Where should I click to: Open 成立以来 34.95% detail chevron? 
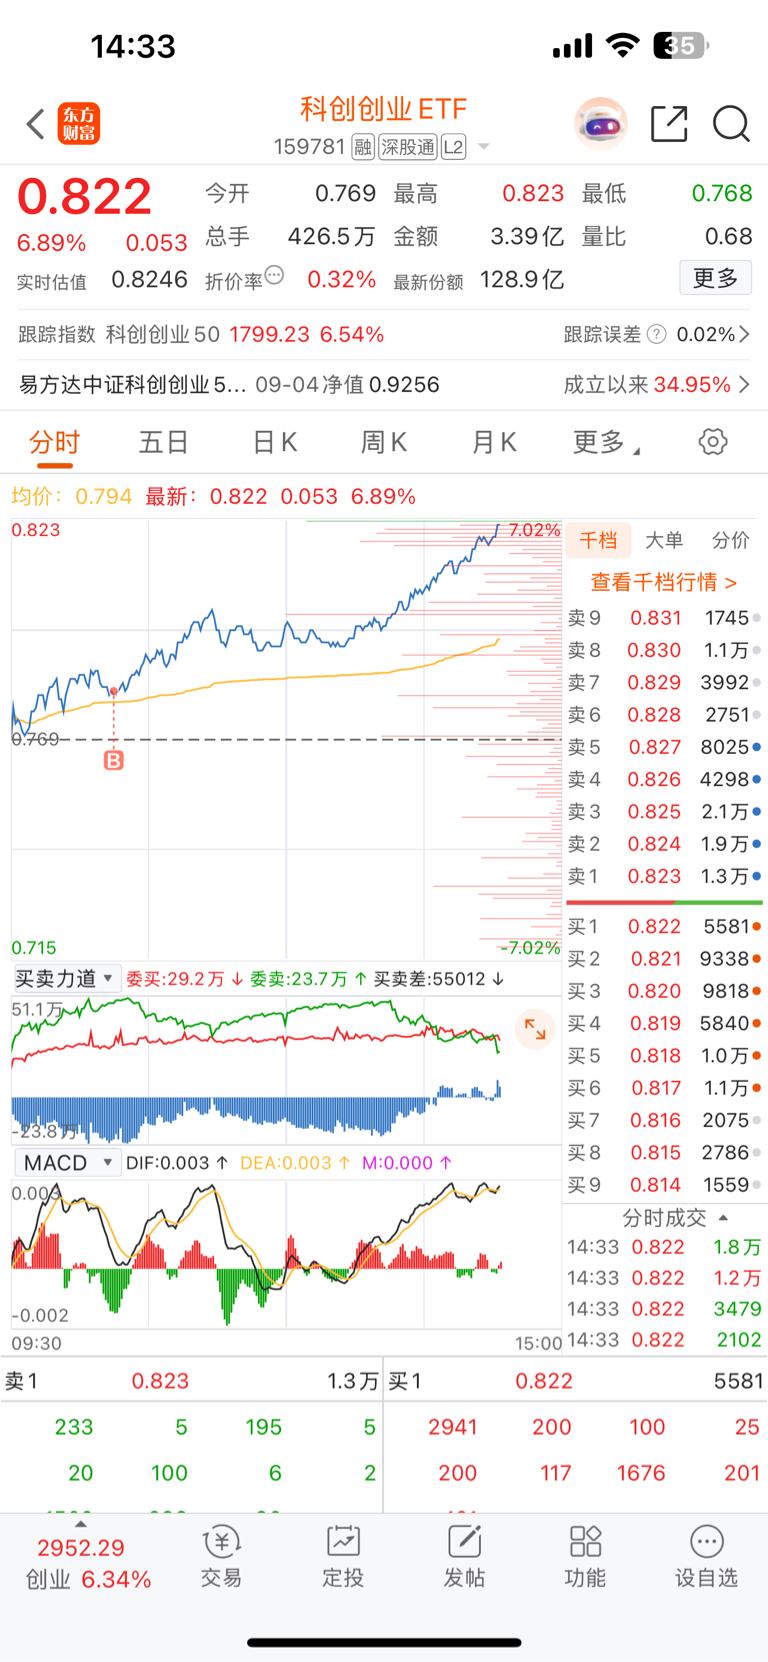(x=744, y=384)
